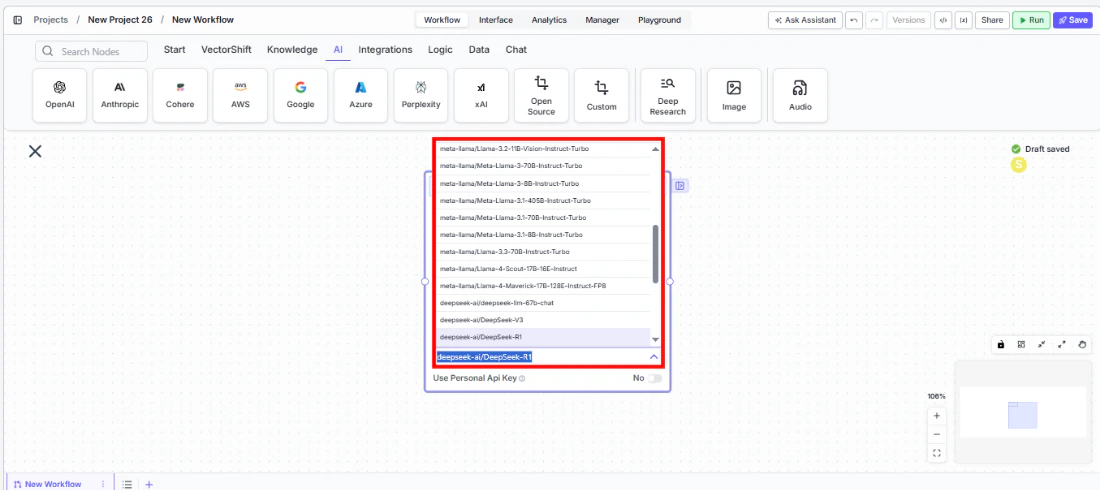Viewport: 1100px width, 490px height.
Task: Add an Anthropic node
Action: 120,95
